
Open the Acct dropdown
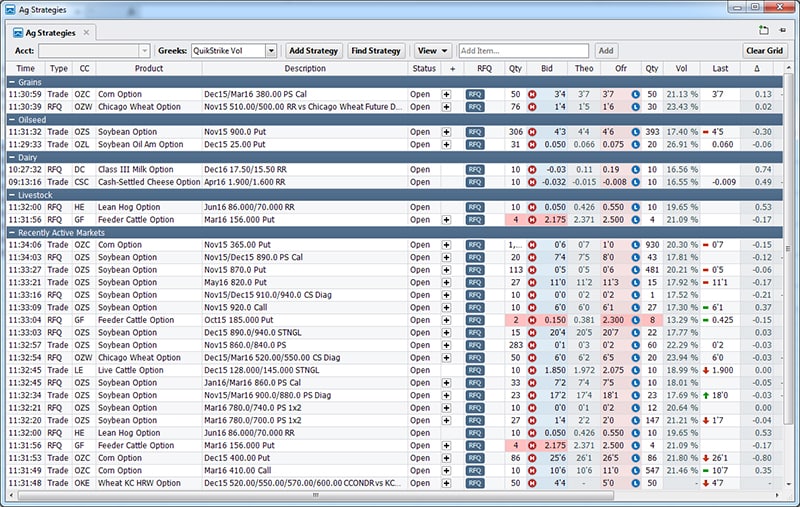point(144,50)
